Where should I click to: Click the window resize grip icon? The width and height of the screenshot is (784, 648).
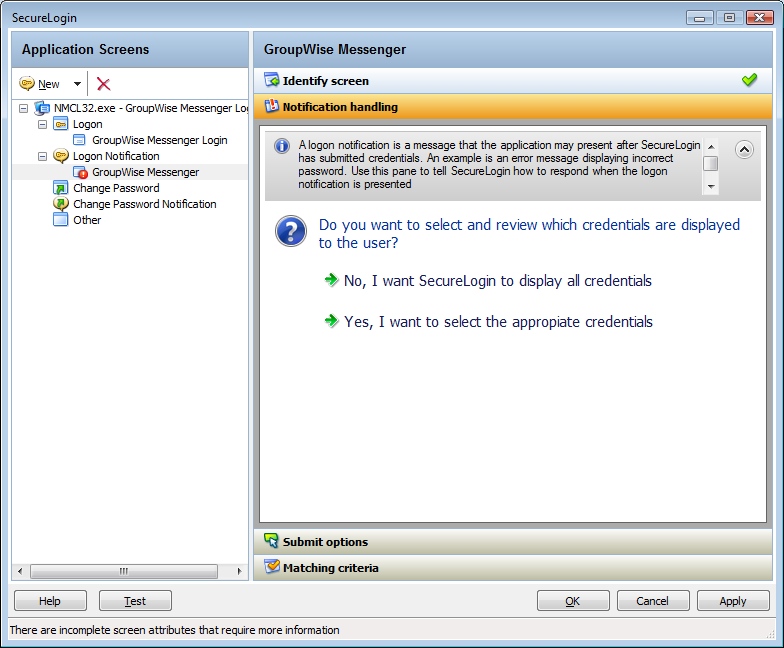770,634
